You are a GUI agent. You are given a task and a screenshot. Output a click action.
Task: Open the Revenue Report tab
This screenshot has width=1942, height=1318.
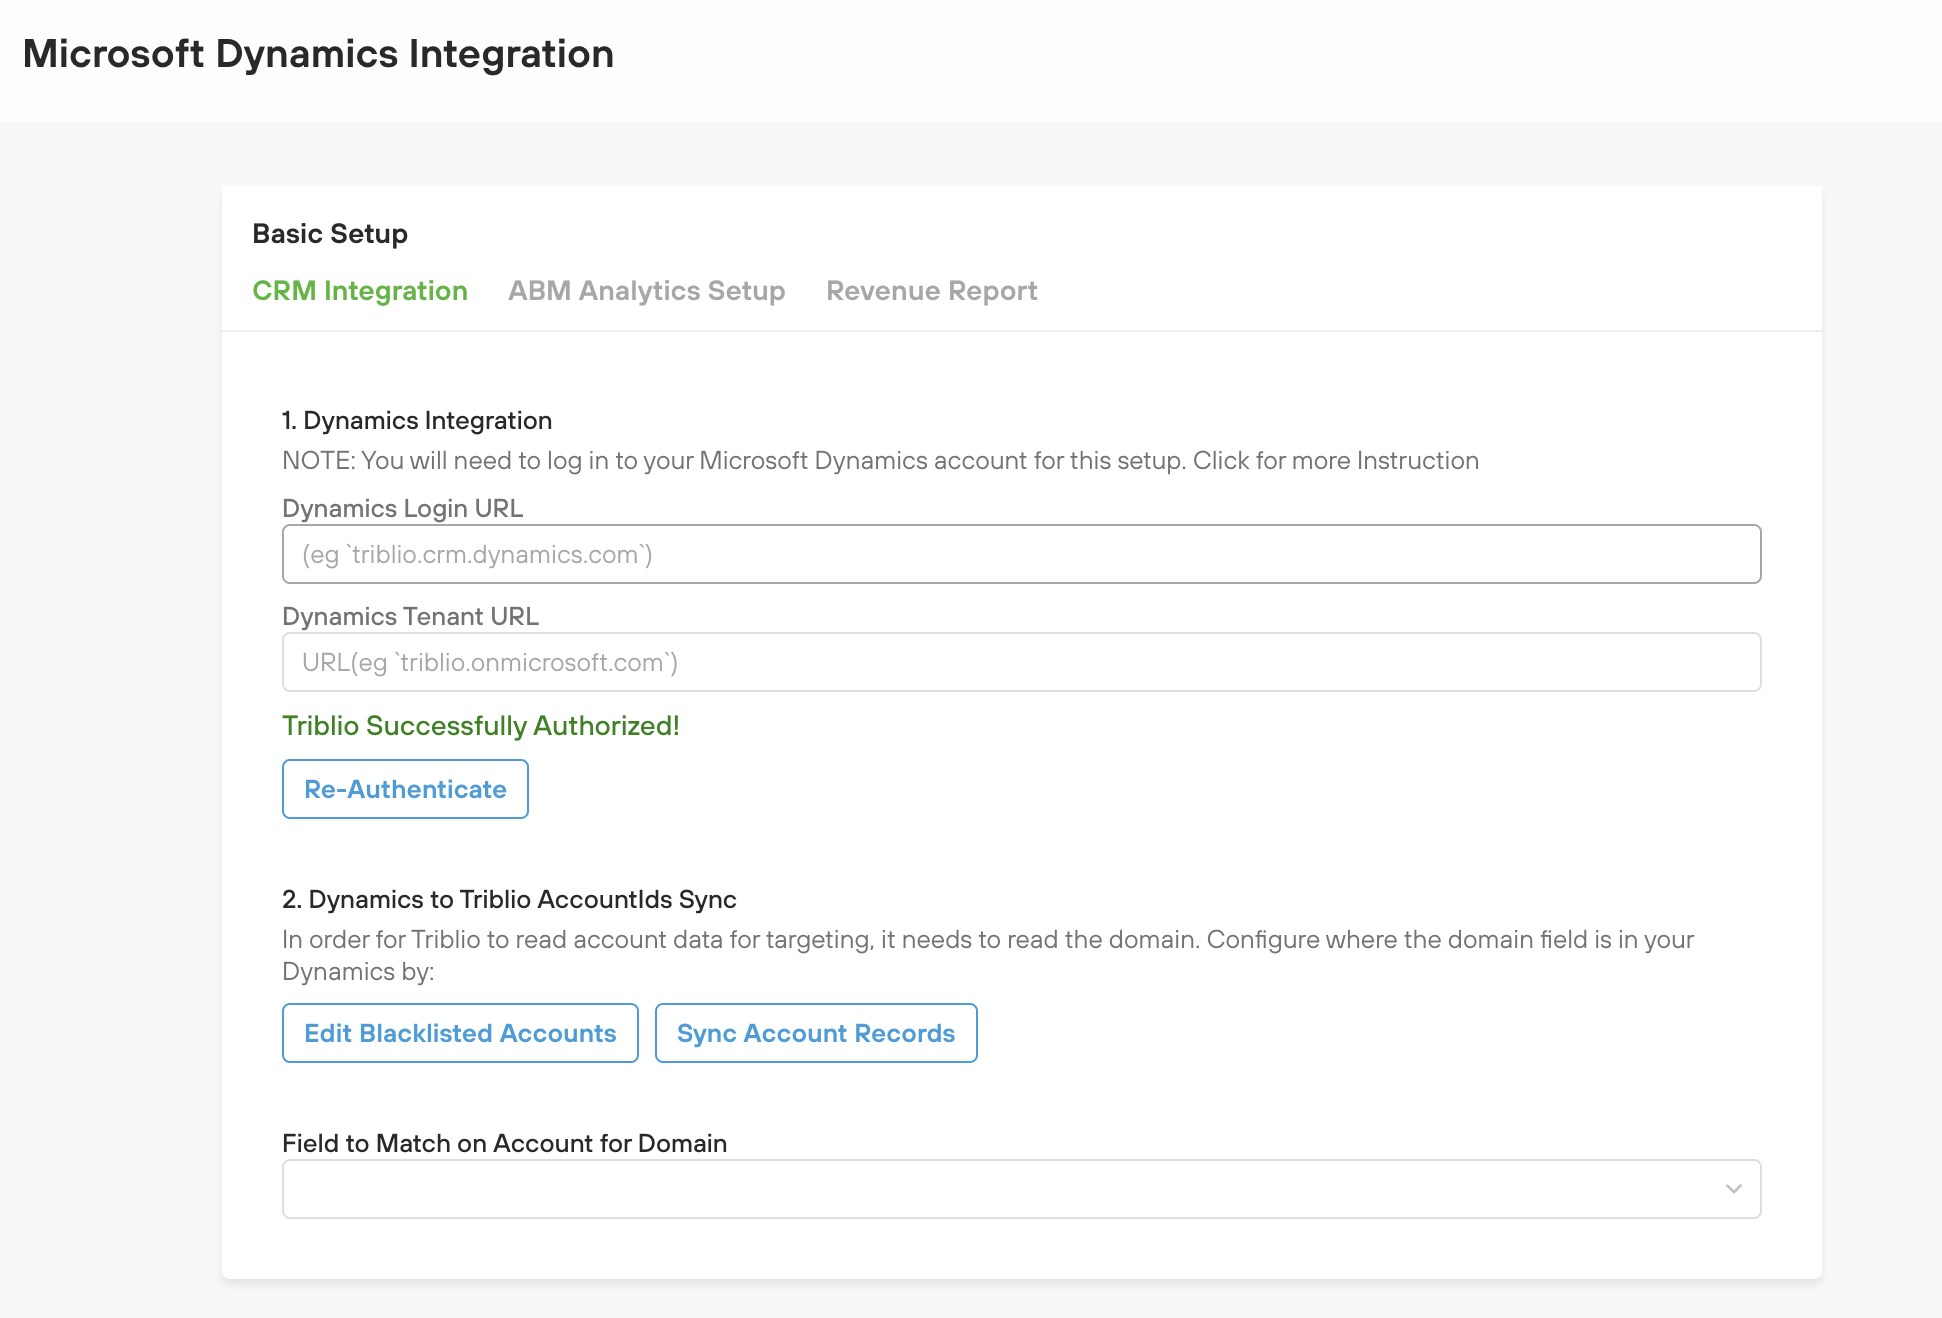(x=931, y=291)
